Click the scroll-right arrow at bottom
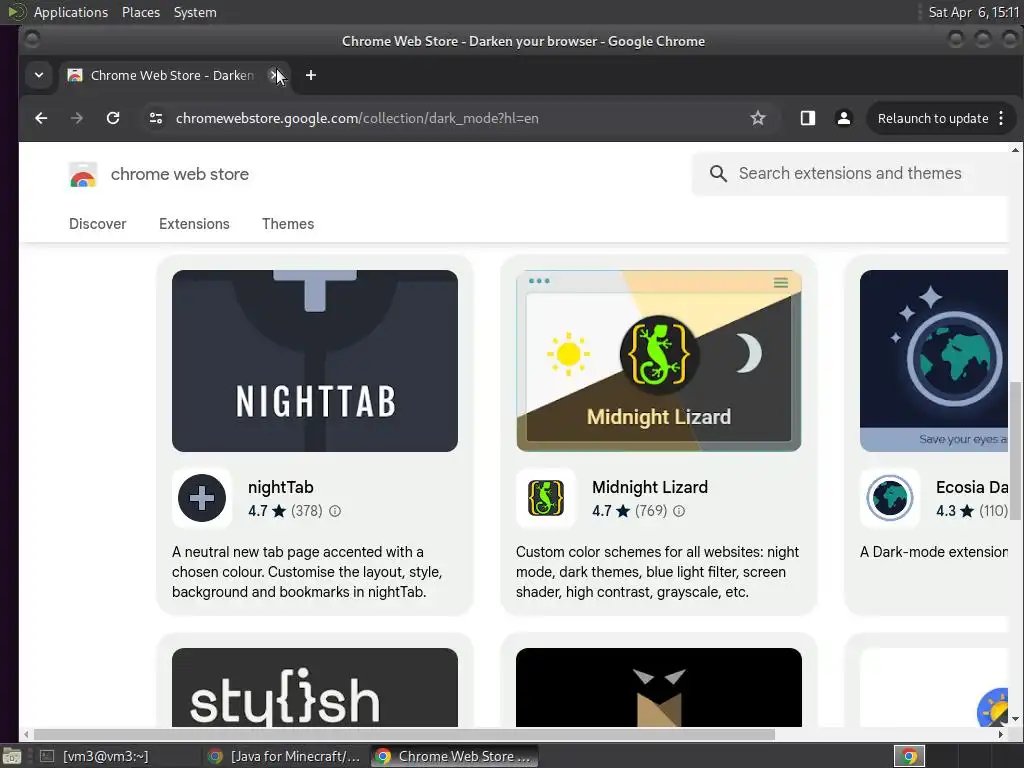 [1000, 735]
